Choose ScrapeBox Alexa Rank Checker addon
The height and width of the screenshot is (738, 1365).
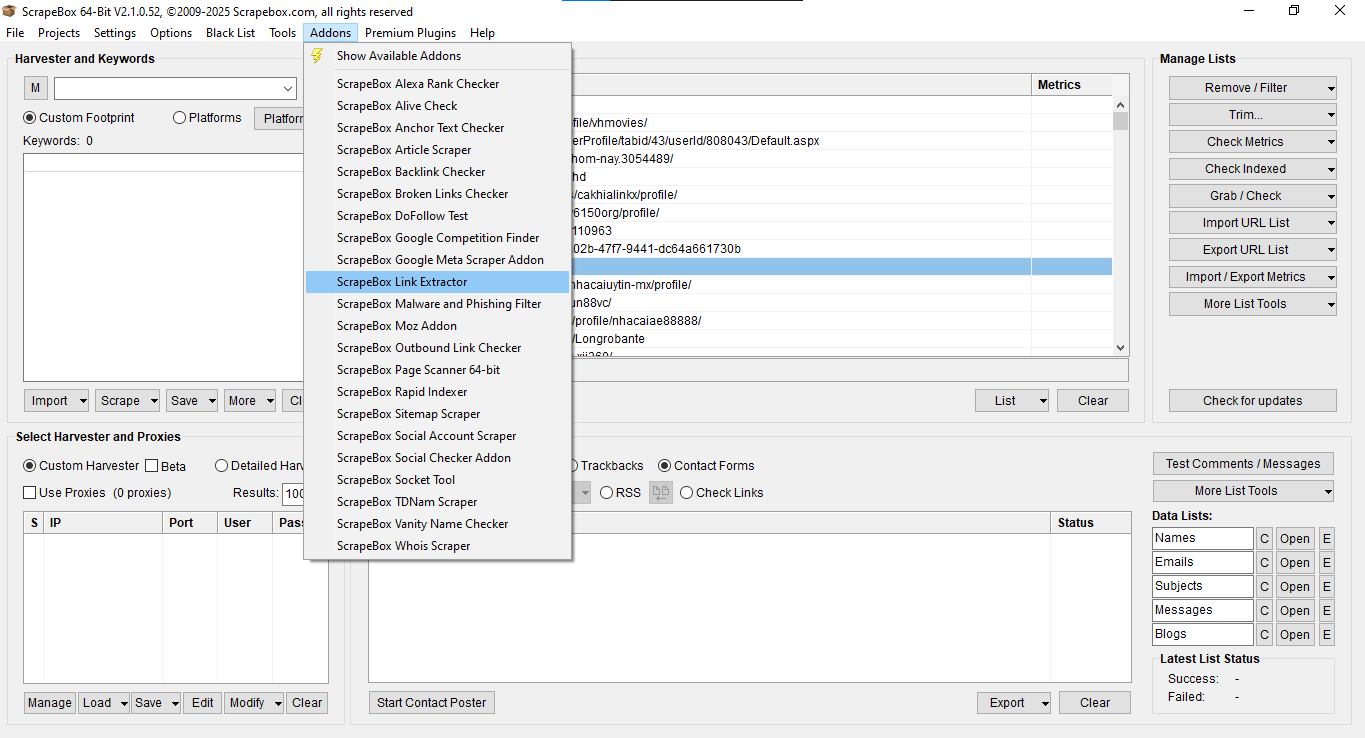click(x=437, y=84)
